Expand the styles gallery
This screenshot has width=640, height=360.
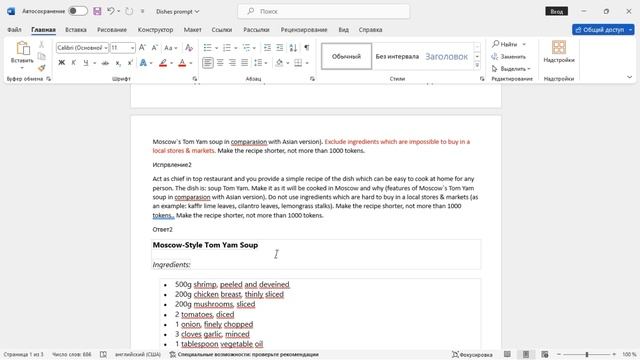tap(477, 65)
